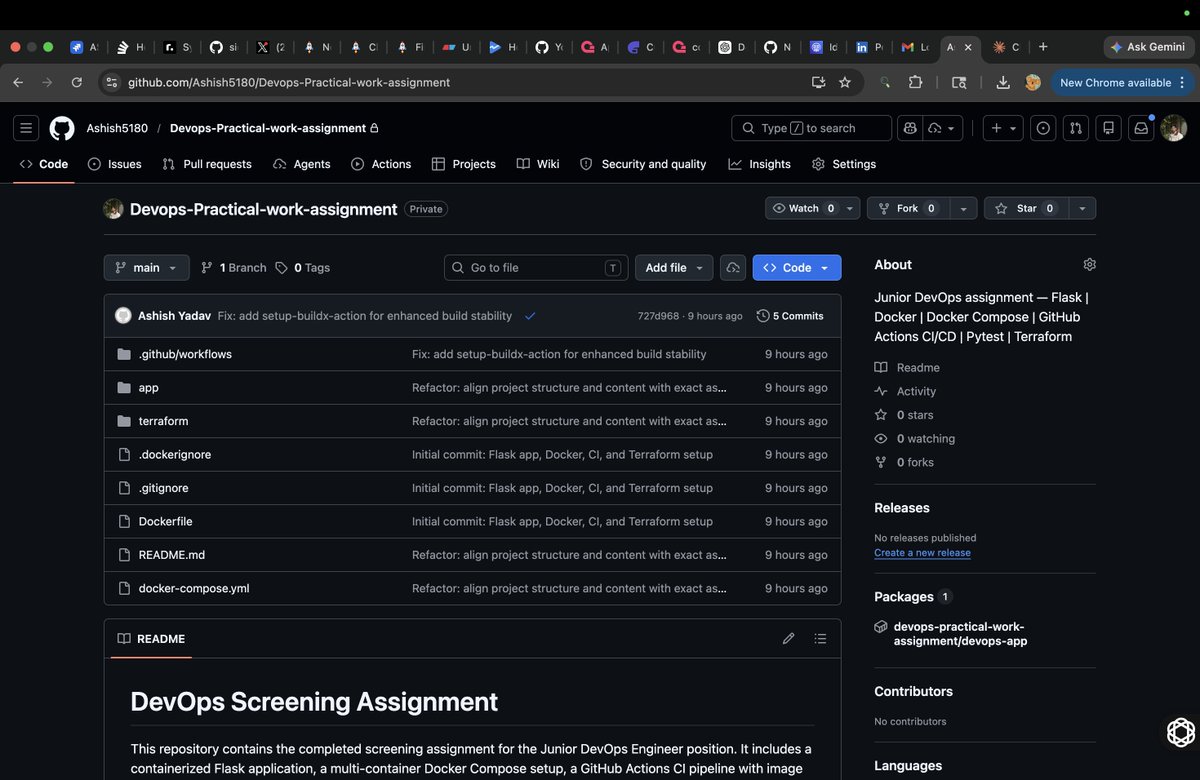Screen dimensions: 1200x780
Task: Open the app folder
Action: coord(148,388)
